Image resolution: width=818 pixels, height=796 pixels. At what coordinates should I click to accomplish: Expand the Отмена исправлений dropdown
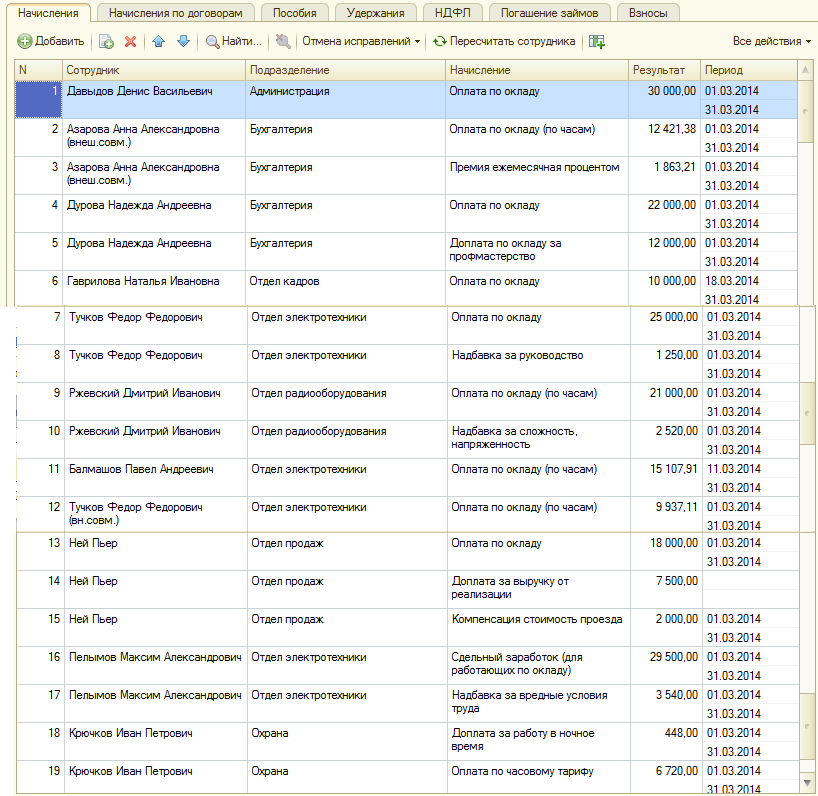tap(361, 42)
